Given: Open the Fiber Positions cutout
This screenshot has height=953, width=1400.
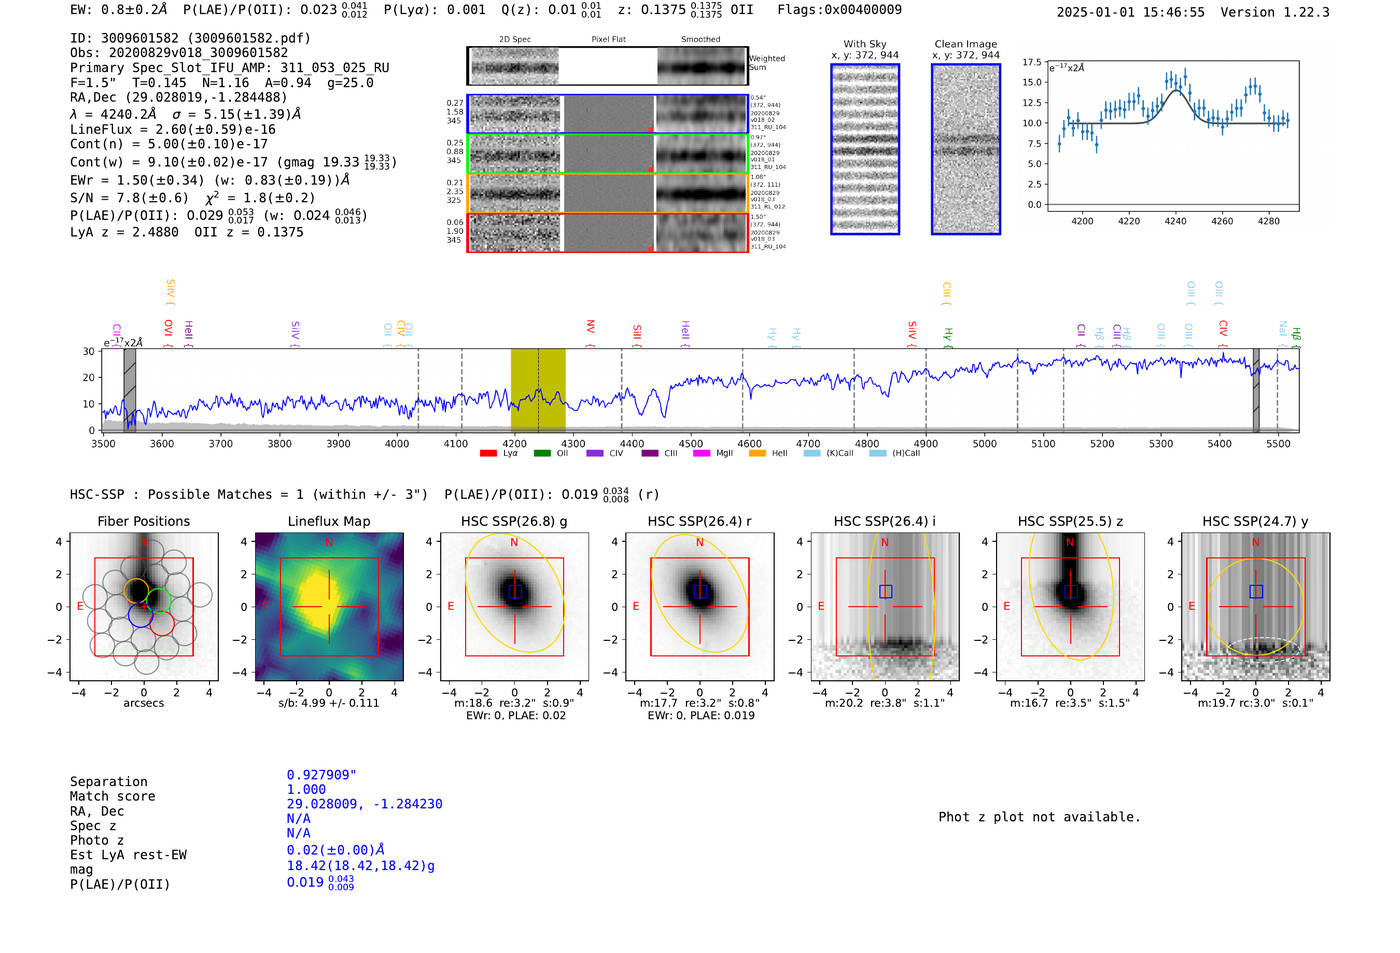Looking at the screenshot, I should (144, 607).
